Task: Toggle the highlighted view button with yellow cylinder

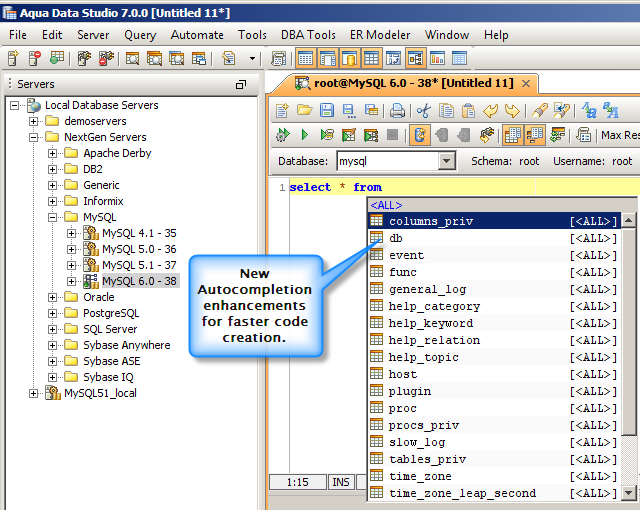Action: [349, 59]
